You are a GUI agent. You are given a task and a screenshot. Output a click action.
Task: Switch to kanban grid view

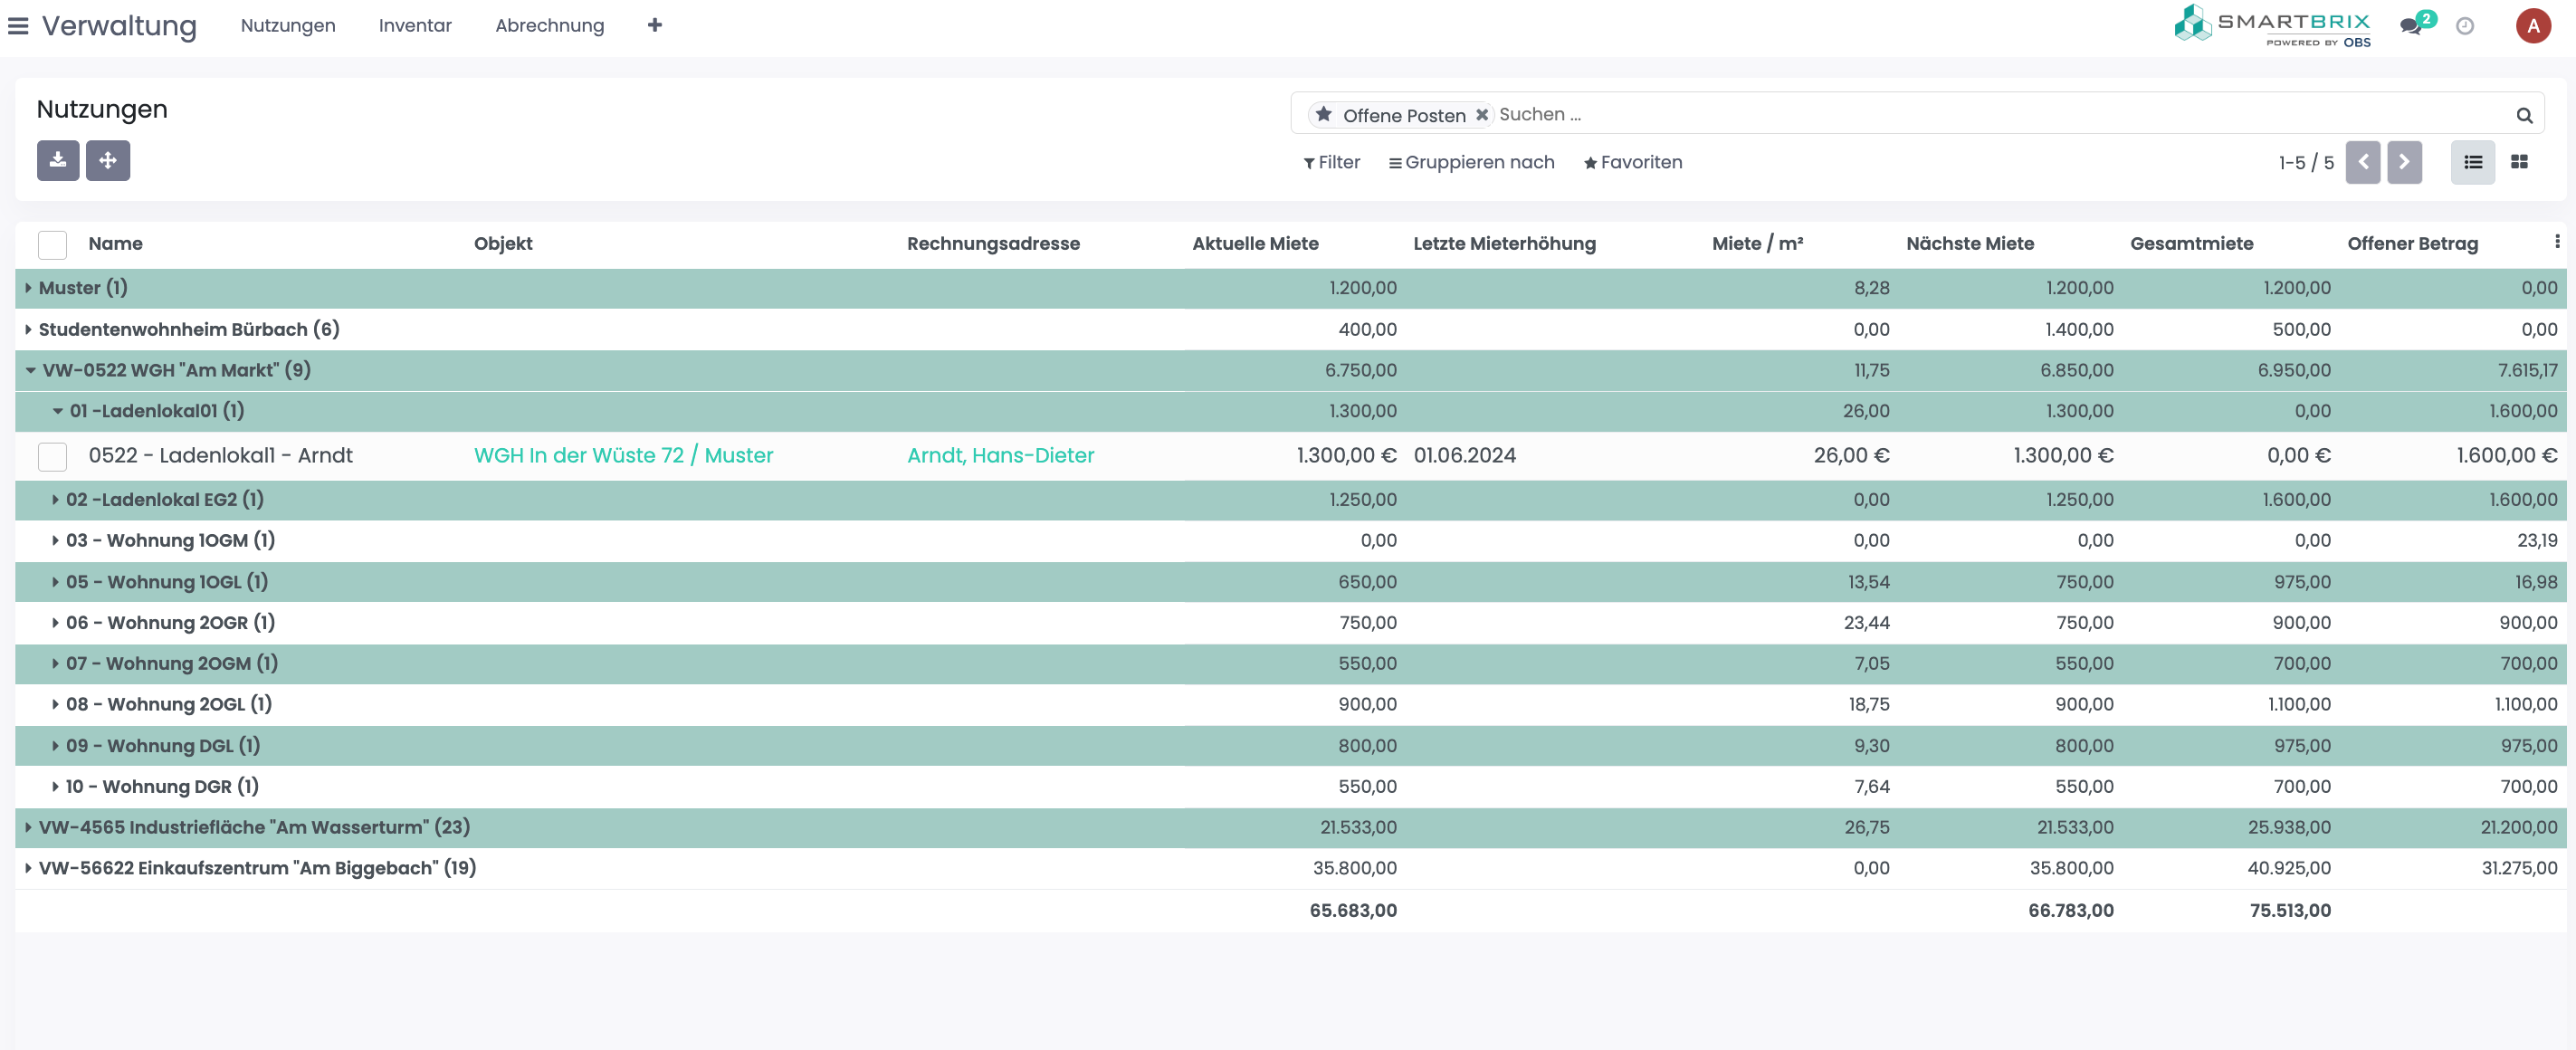click(2519, 162)
